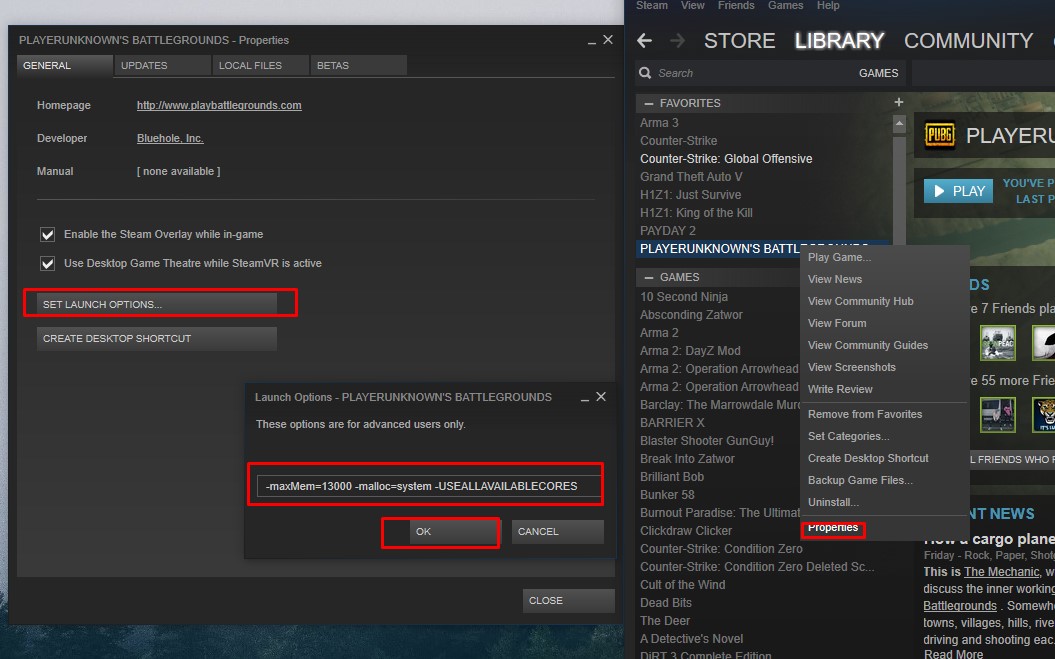Click the launch options text field
This screenshot has width=1055, height=659.
pos(429,486)
